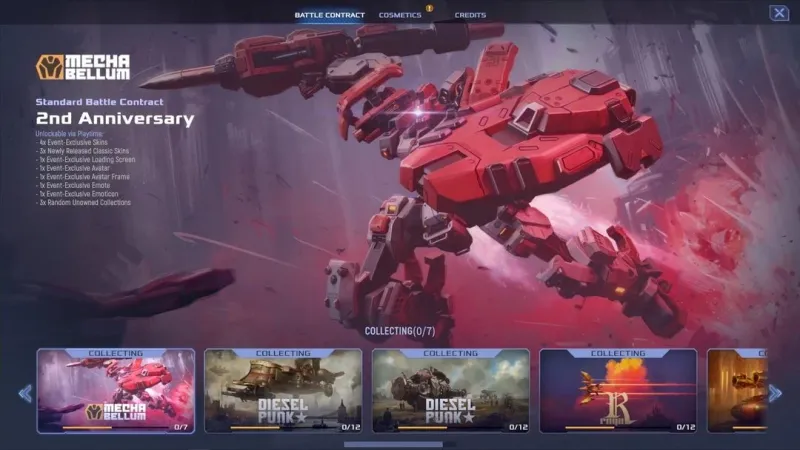Image resolution: width=800 pixels, height=450 pixels.
Task: Click the Mecha Bellum card progress bar
Action: pyautogui.click(x=116, y=428)
